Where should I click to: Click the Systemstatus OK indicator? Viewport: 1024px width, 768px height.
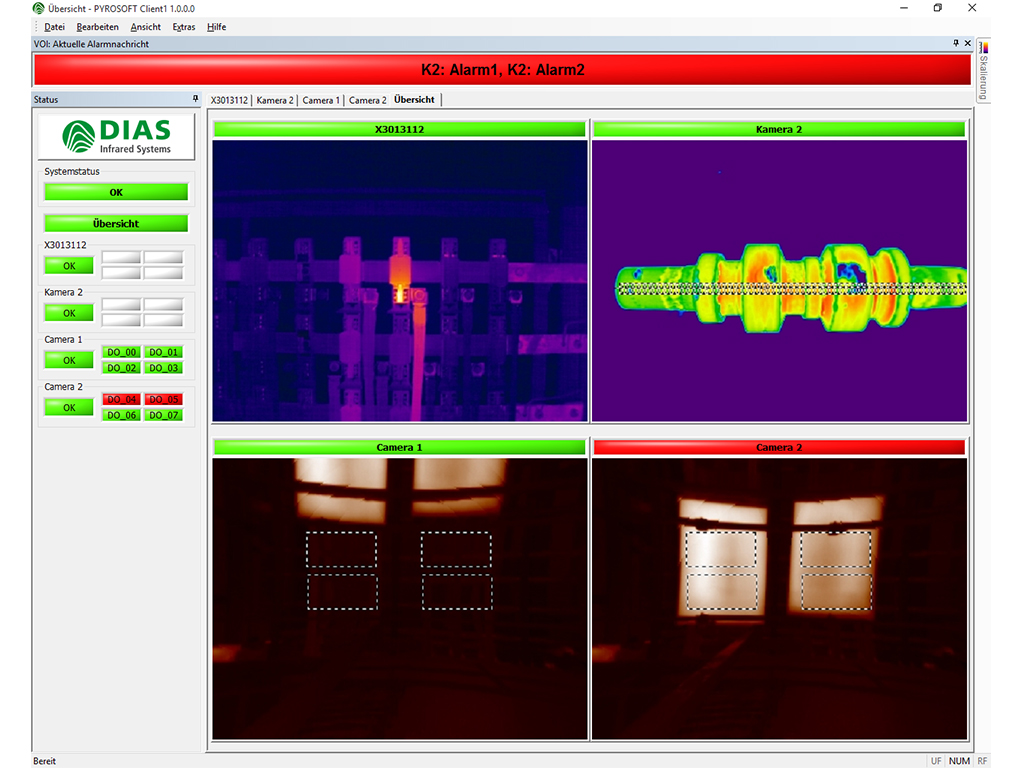tap(115, 191)
